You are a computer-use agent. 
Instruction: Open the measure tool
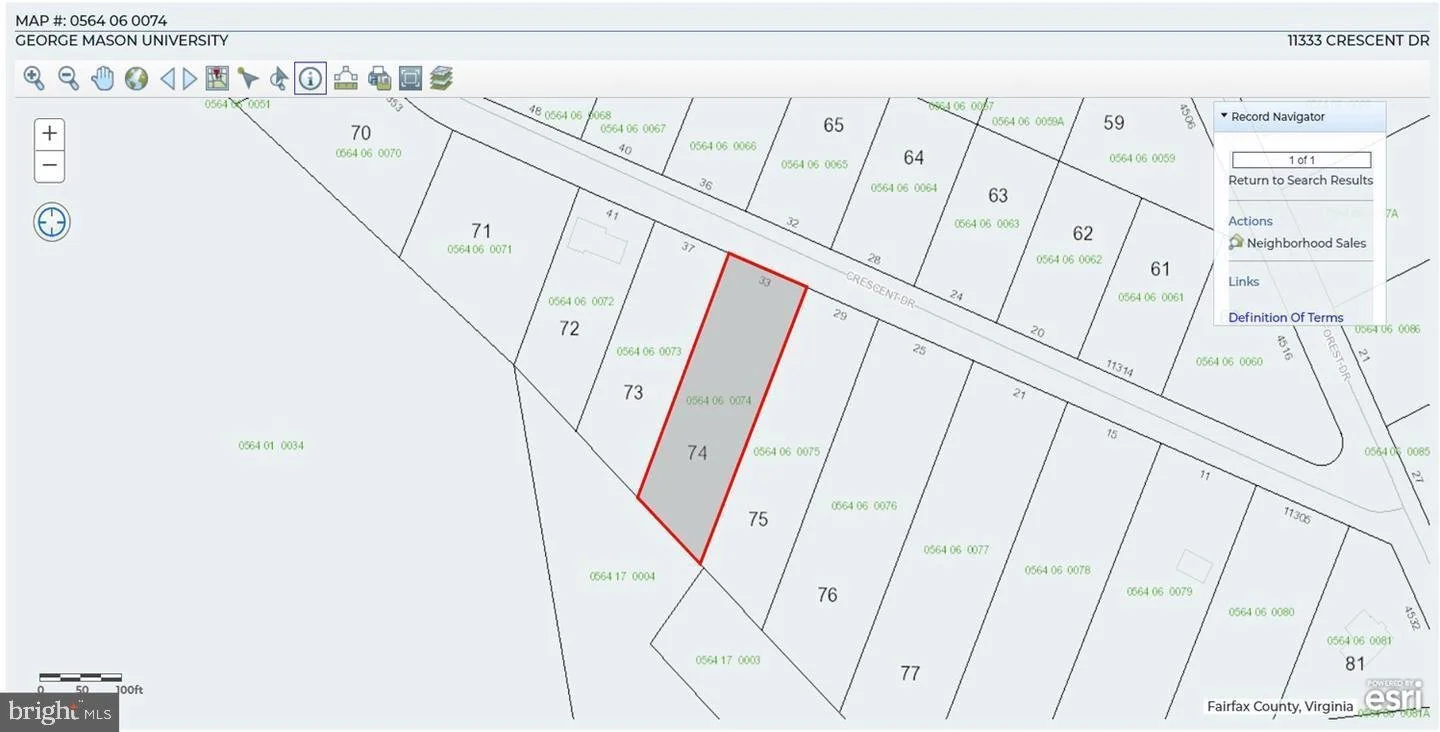click(x=345, y=78)
